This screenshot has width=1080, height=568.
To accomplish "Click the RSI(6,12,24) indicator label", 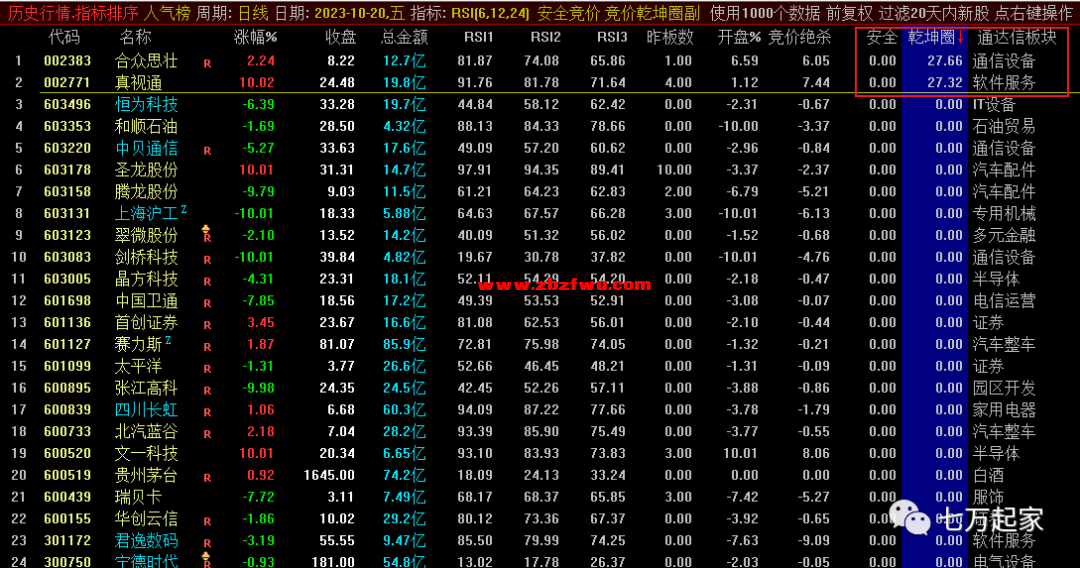I will 490,13.
